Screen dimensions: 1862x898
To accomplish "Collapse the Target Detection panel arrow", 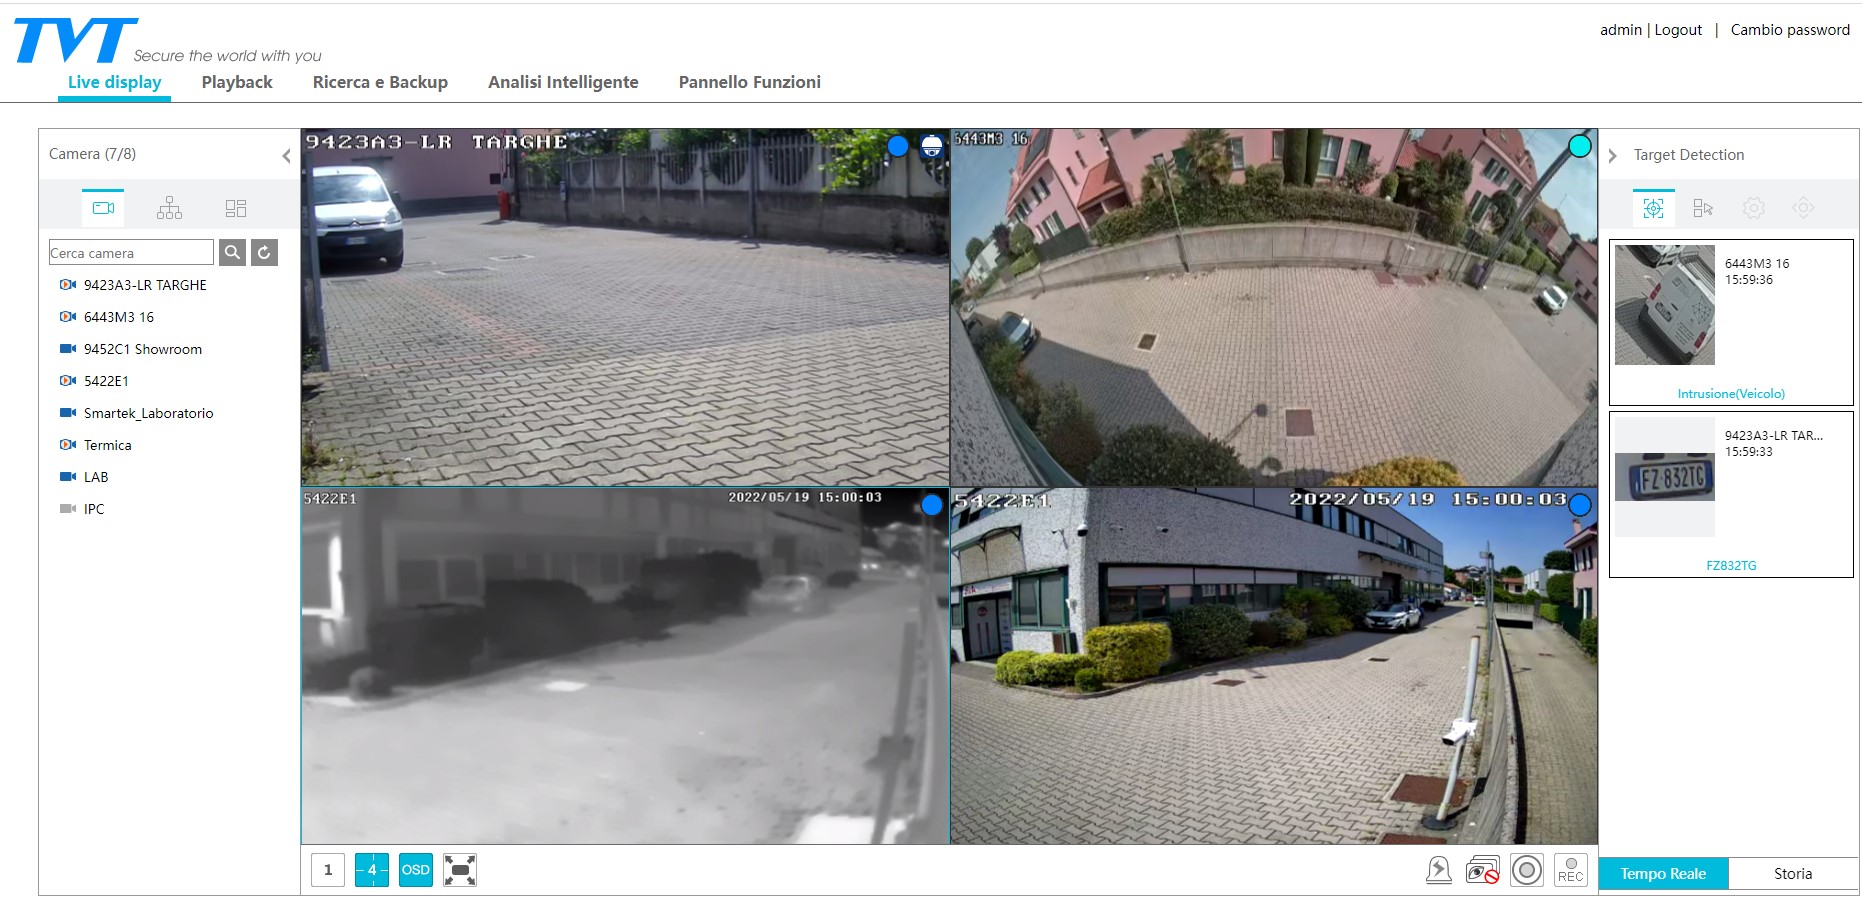I will 1612,156.
